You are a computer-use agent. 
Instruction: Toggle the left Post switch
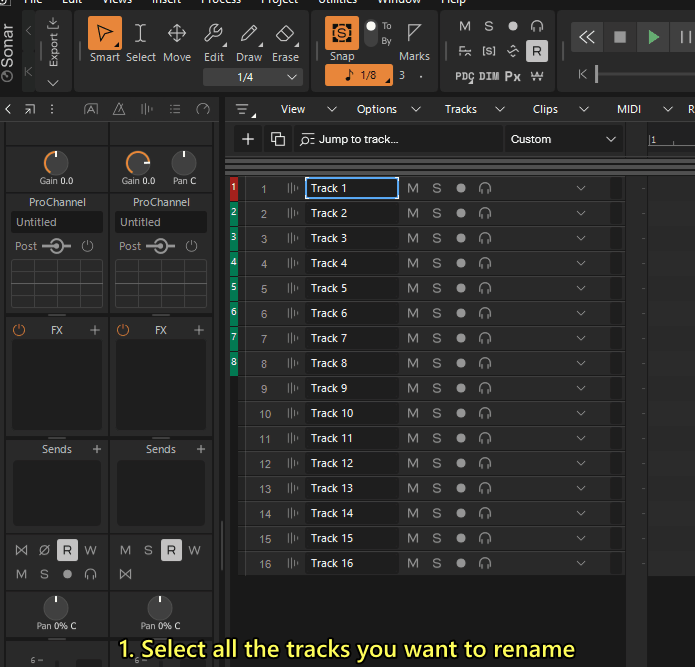coord(56,246)
